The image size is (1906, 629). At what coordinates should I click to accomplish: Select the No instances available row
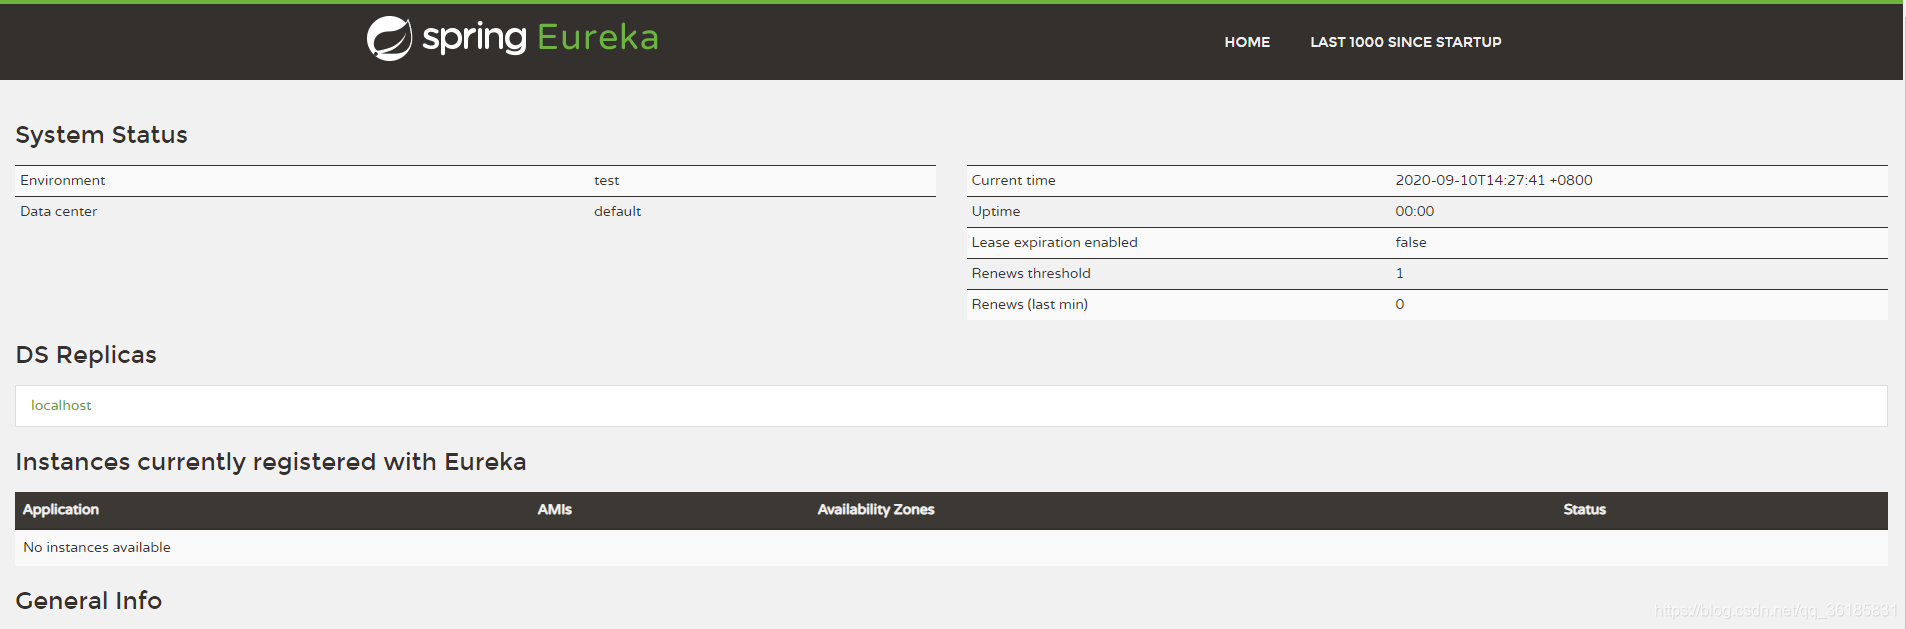pyautogui.click(x=951, y=547)
